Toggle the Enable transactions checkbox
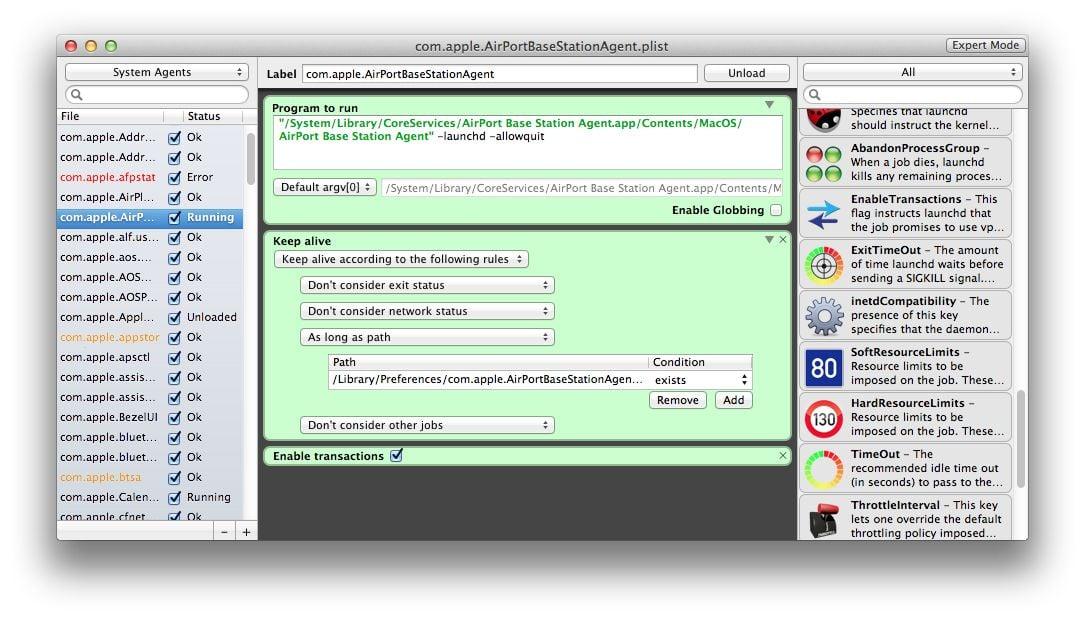This screenshot has width=1085, height=619. click(396, 455)
